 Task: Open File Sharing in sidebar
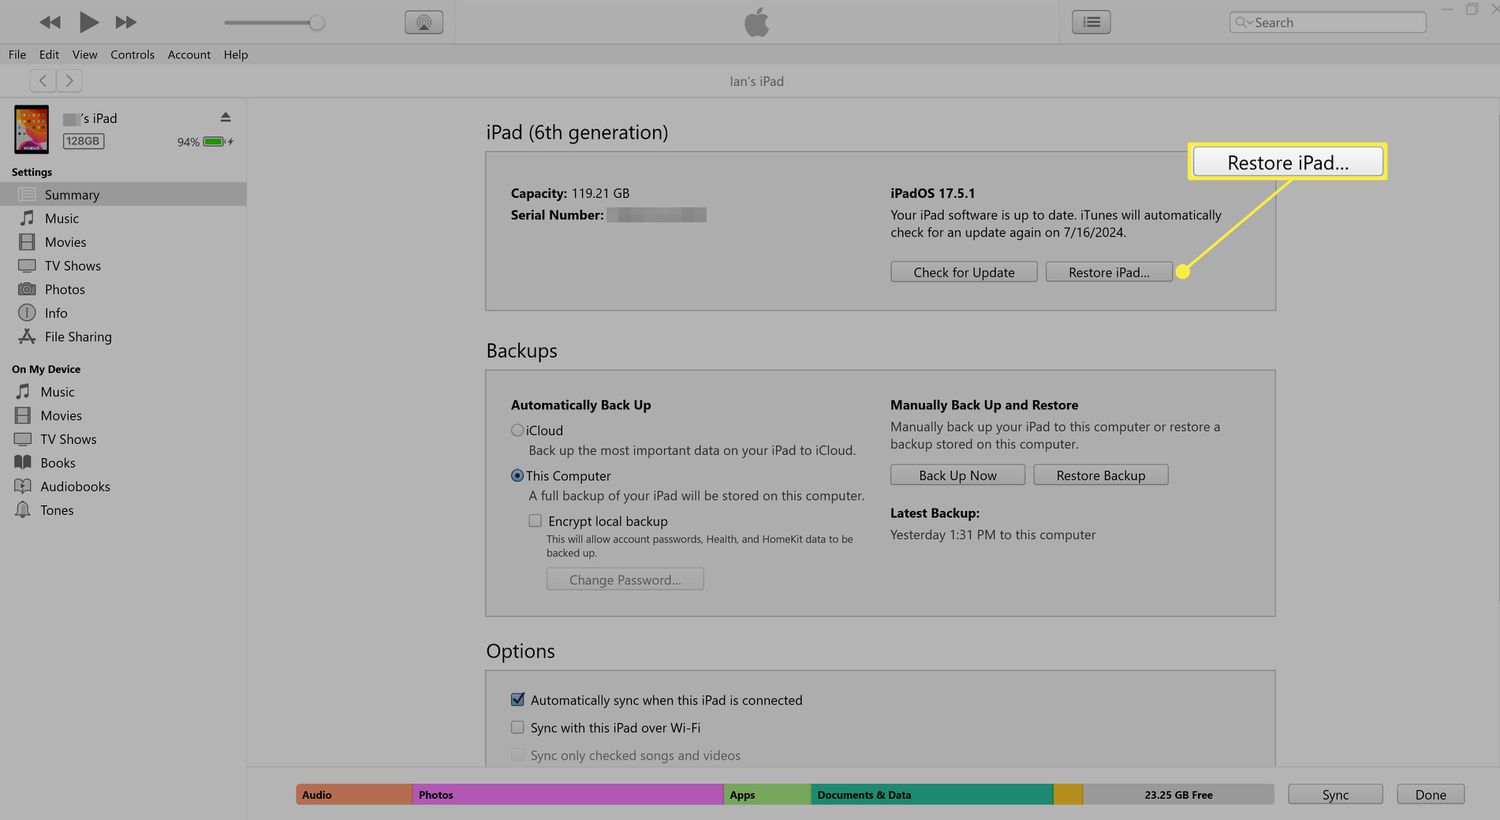coord(77,337)
